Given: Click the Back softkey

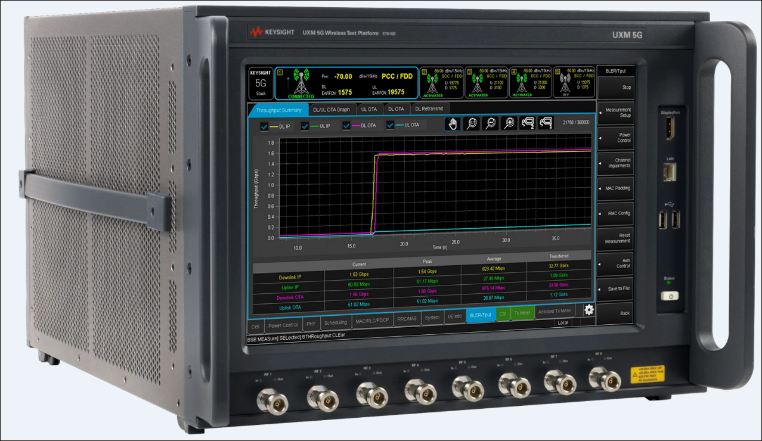Looking at the screenshot, I should pos(614,313).
